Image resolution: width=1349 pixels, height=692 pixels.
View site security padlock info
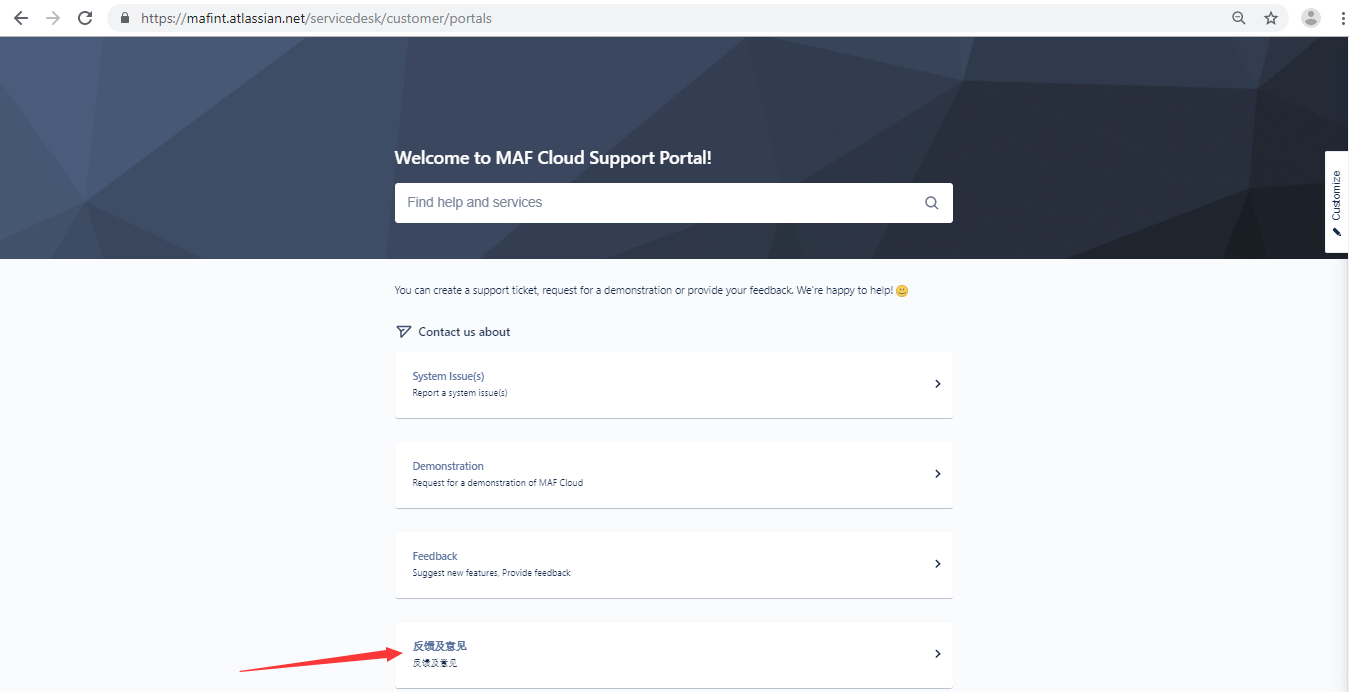[x=125, y=18]
